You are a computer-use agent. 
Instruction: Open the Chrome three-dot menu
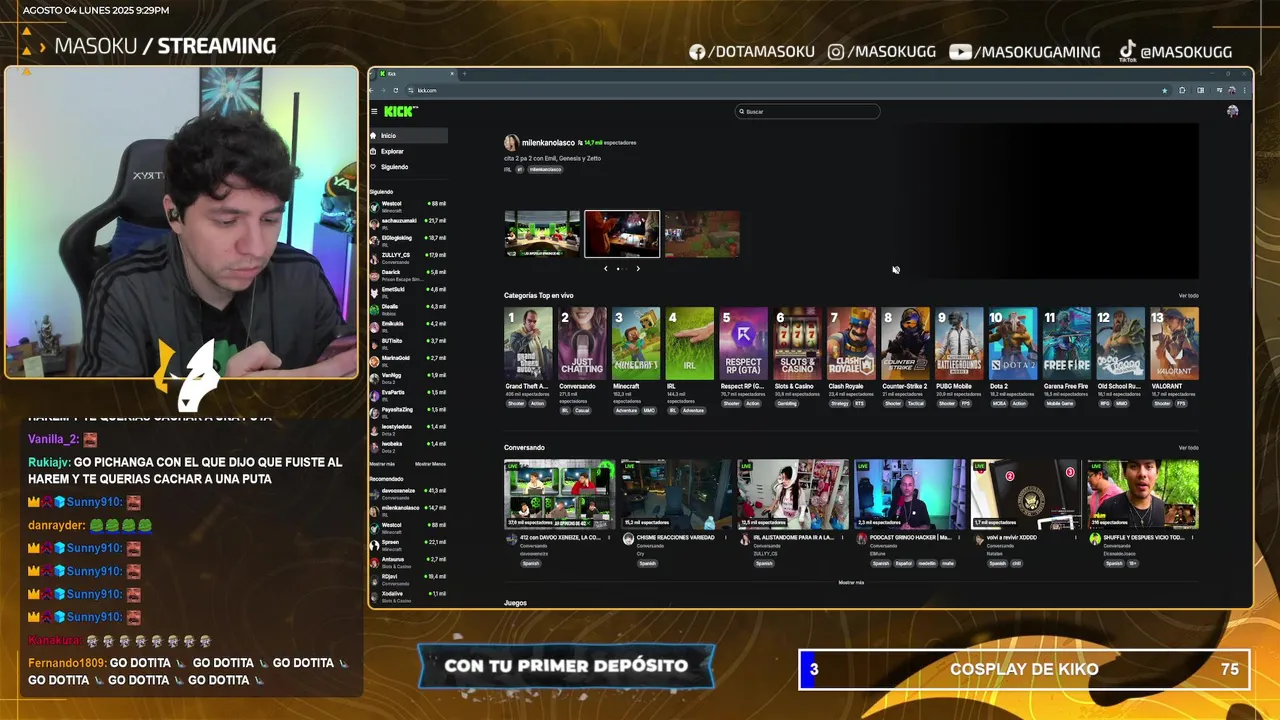[1243, 90]
